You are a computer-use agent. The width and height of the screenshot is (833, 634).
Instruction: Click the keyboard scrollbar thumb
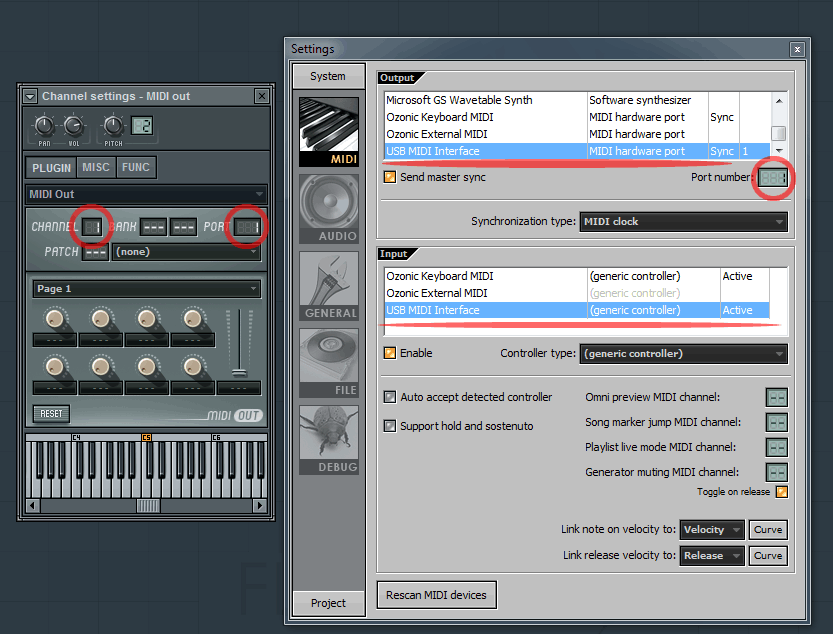click(x=148, y=505)
